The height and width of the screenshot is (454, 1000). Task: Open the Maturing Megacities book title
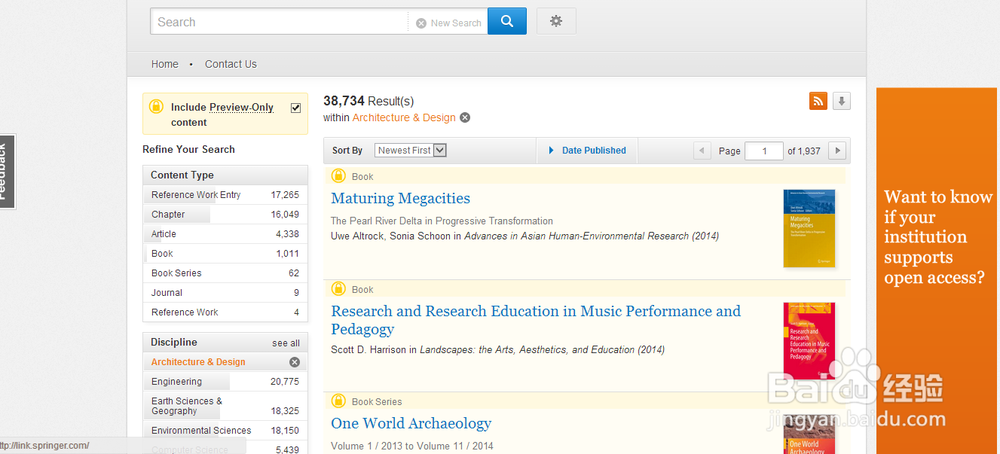click(x=400, y=198)
